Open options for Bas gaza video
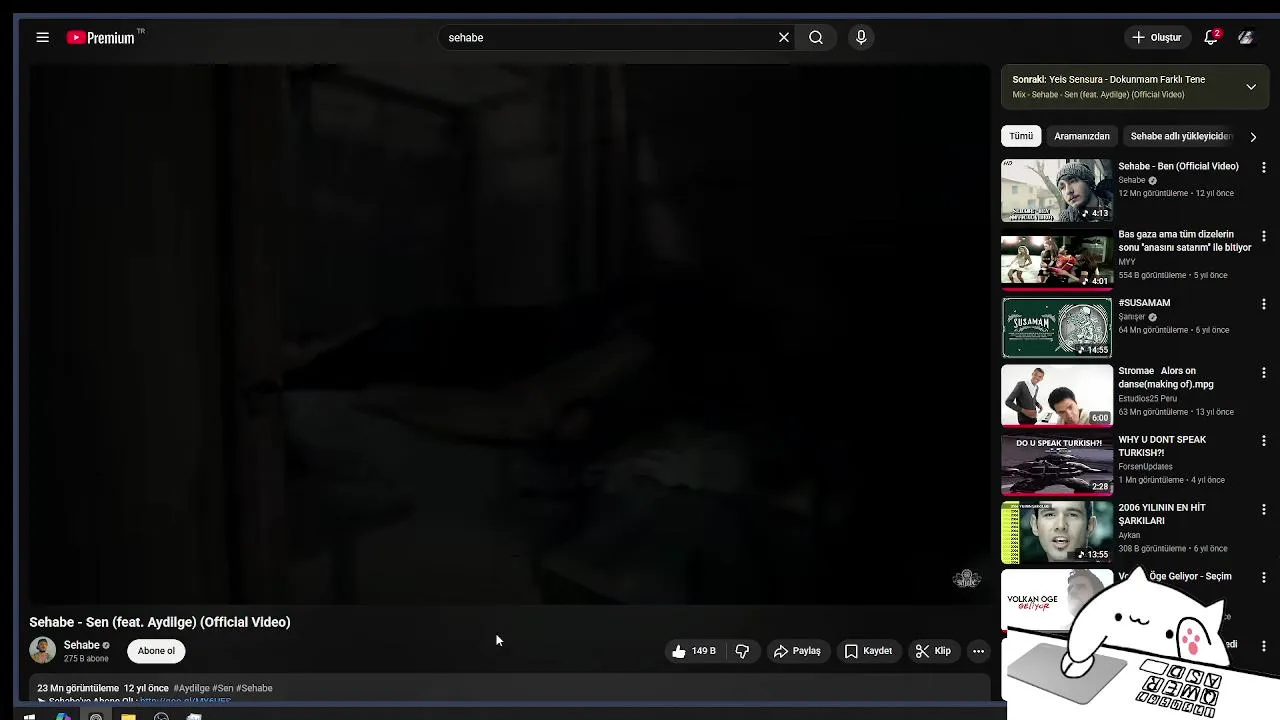This screenshot has height=720, width=1280. [1263, 236]
